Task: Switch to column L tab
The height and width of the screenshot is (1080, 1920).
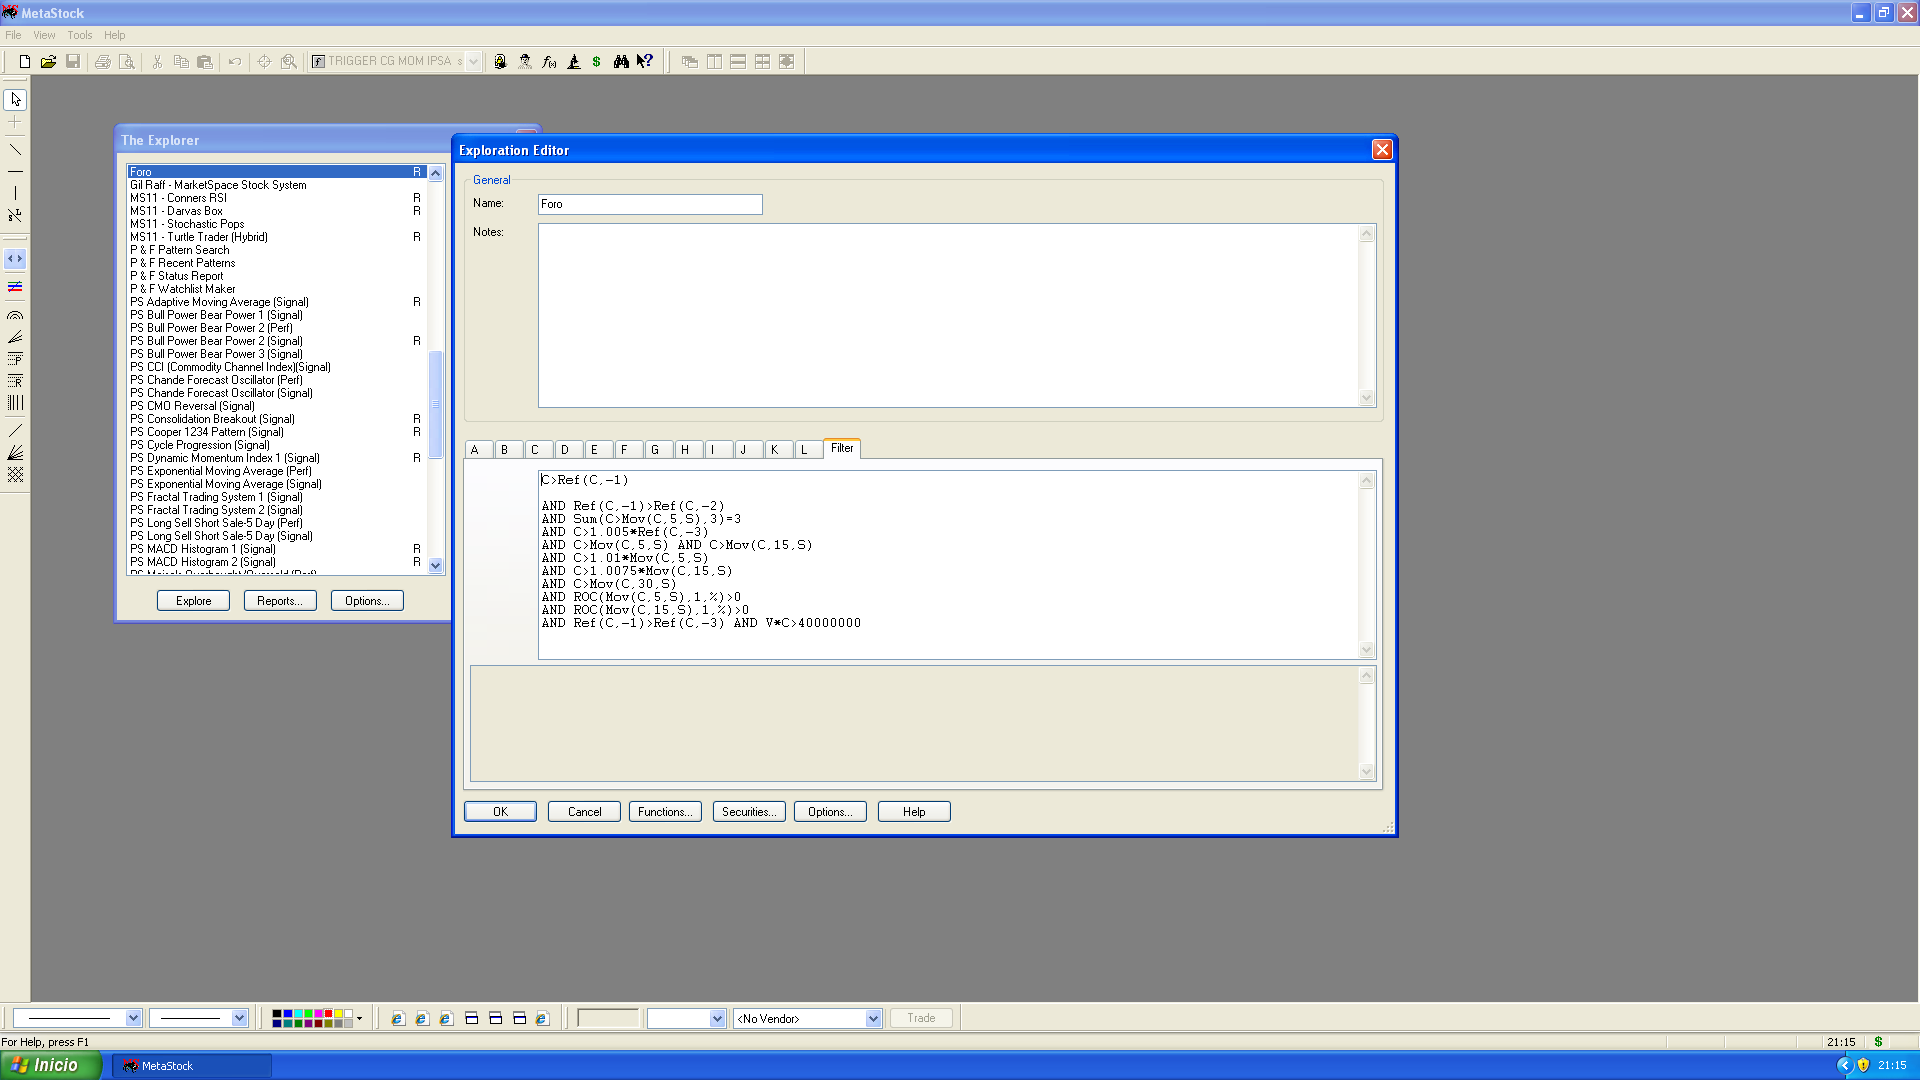Action: (808, 450)
